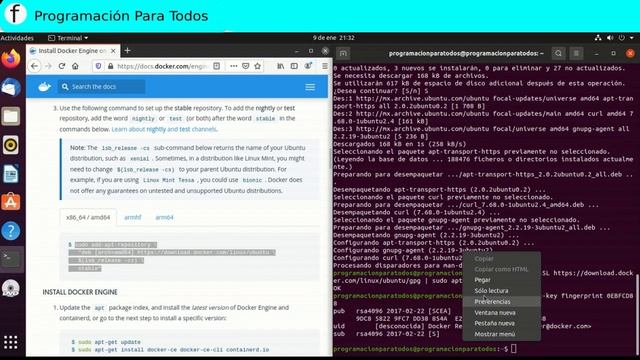Save page to Pocket
640x360 pixels.
pos(246,66)
